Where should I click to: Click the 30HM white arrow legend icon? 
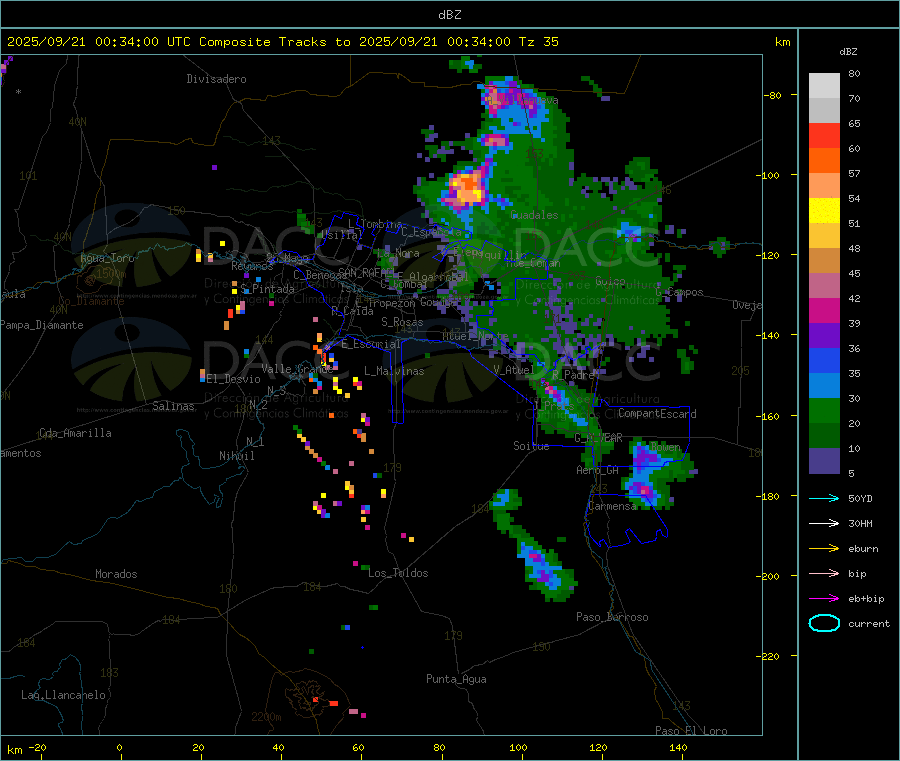coord(824,523)
